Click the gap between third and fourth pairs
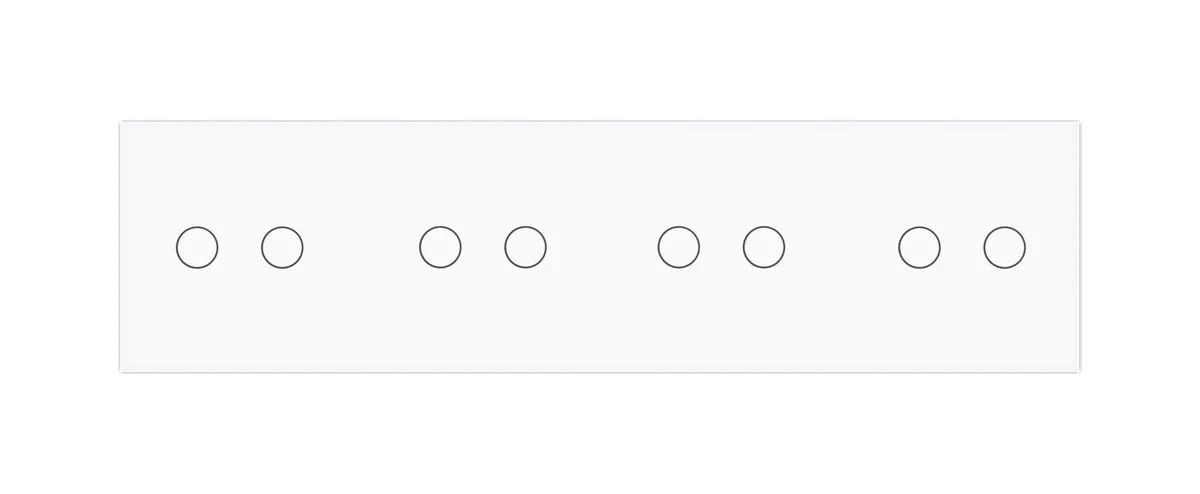This screenshot has height=494, width=1200. click(842, 247)
